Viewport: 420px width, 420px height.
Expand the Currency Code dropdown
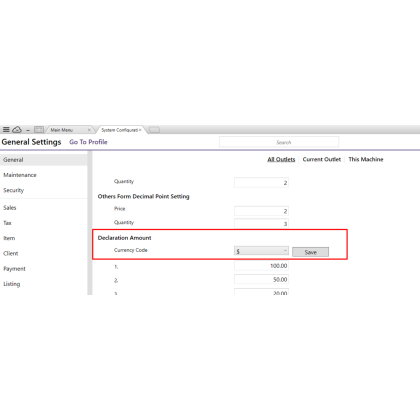click(261, 251)
